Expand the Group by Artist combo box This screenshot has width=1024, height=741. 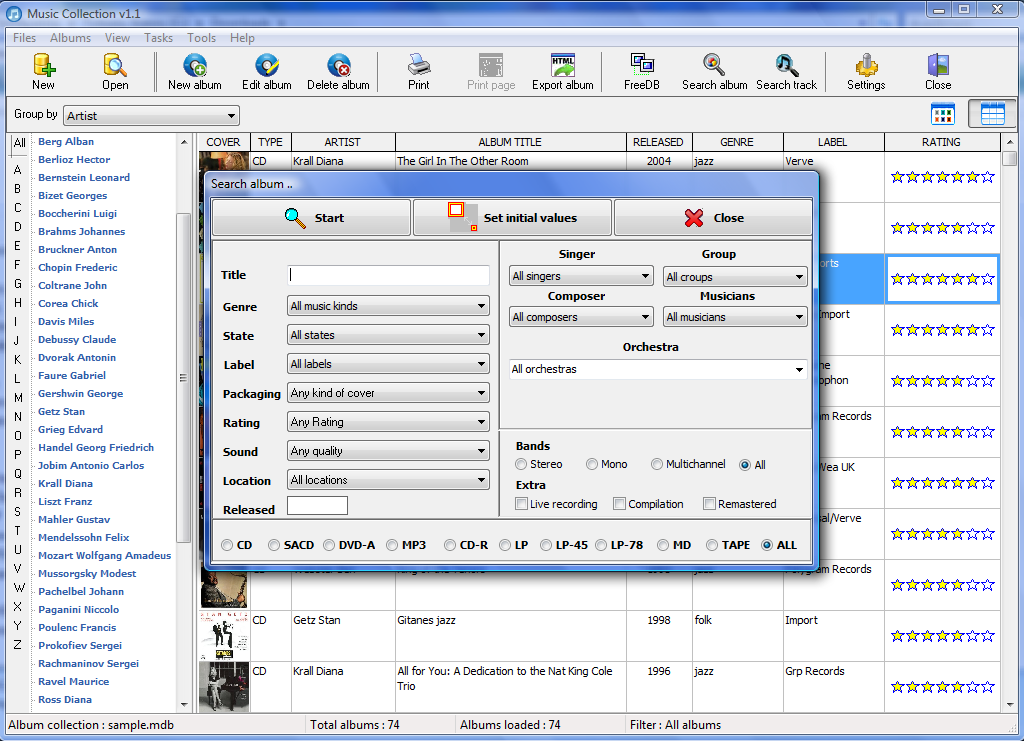(151, 116)
